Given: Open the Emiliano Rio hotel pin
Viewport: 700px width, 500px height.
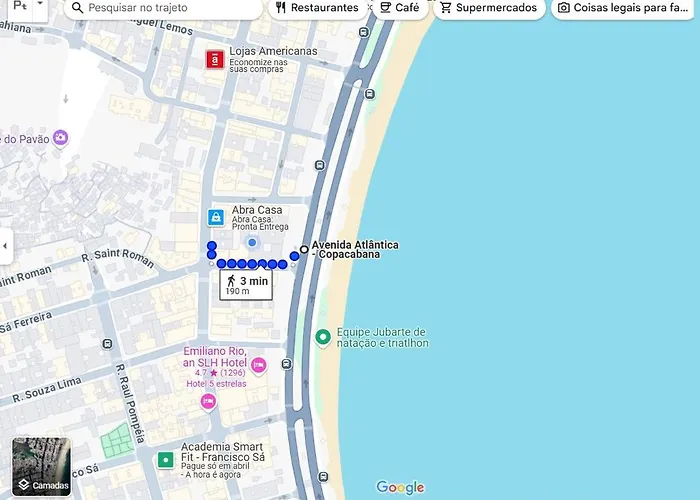Looking at the screenshot, I should pyautogui.click(x=258, y=366).
